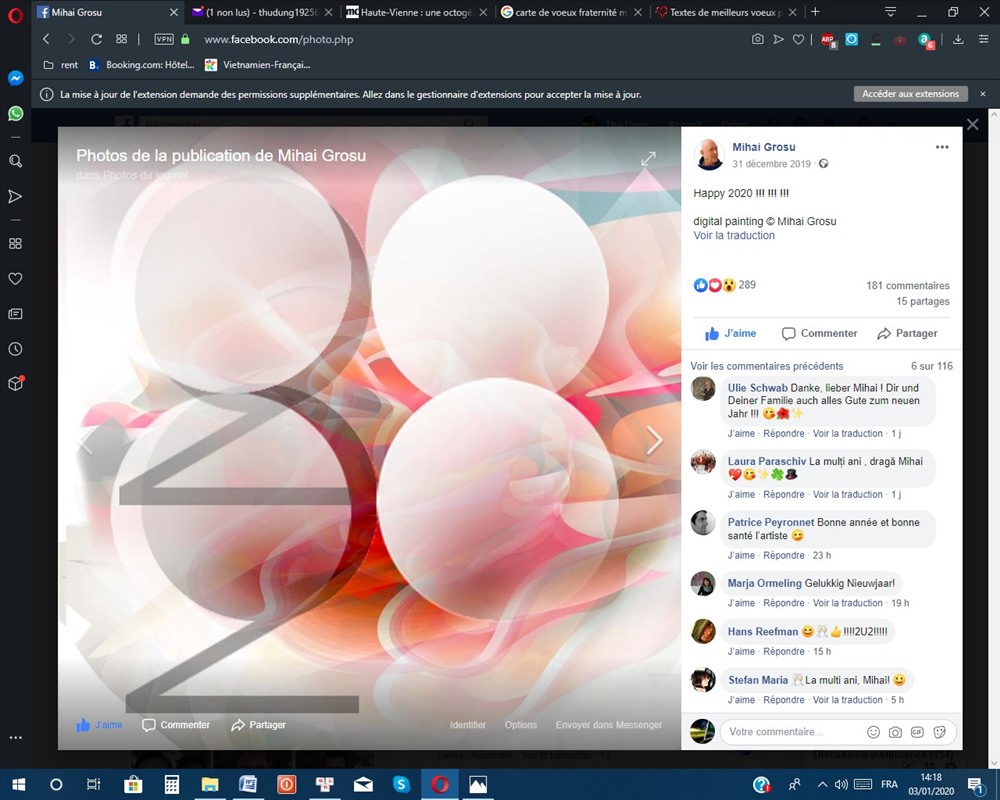View reactions count 289
Viewport: 1000px width, 800px height.
[x=747, y=285]
